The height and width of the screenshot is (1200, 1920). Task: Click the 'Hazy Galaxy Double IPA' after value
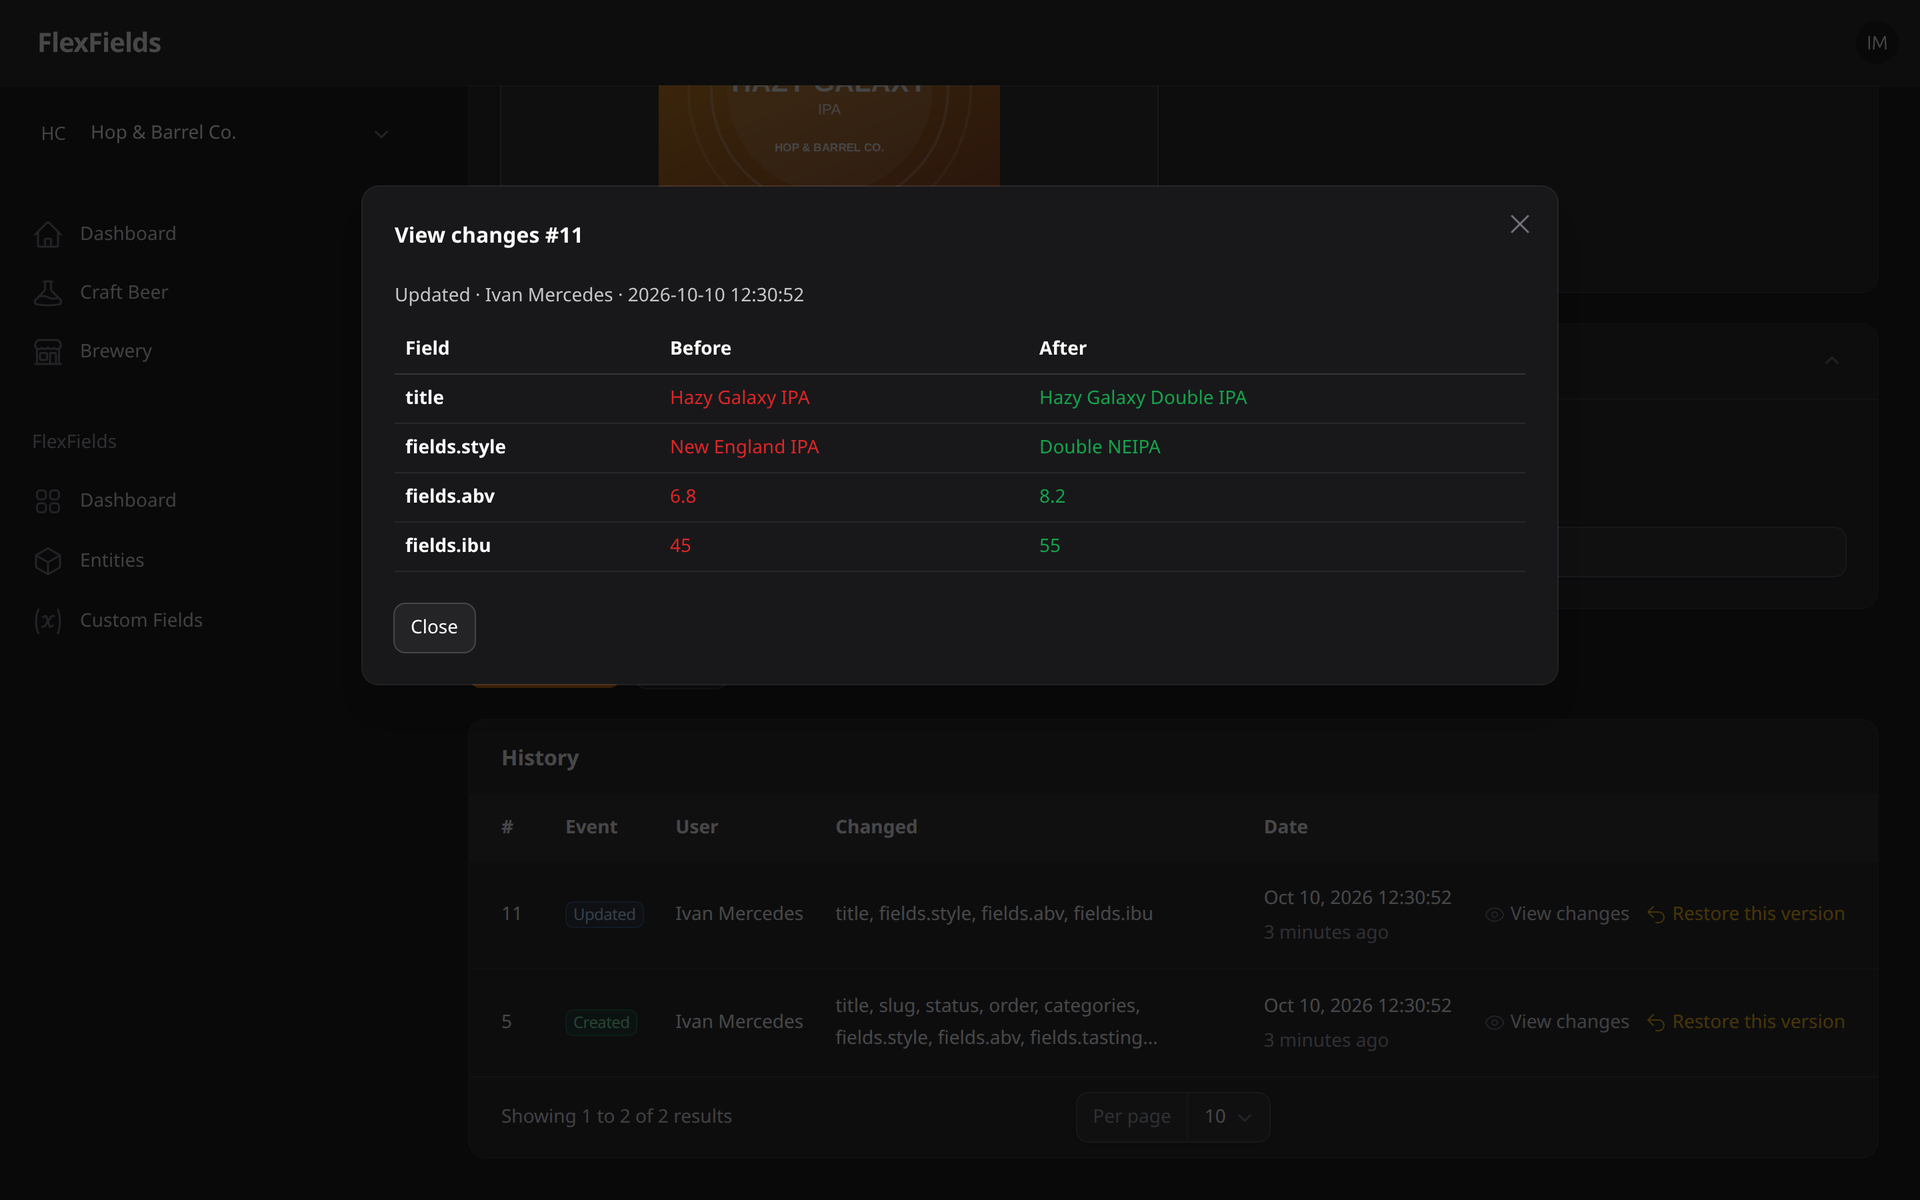(x=1143, y=397)
